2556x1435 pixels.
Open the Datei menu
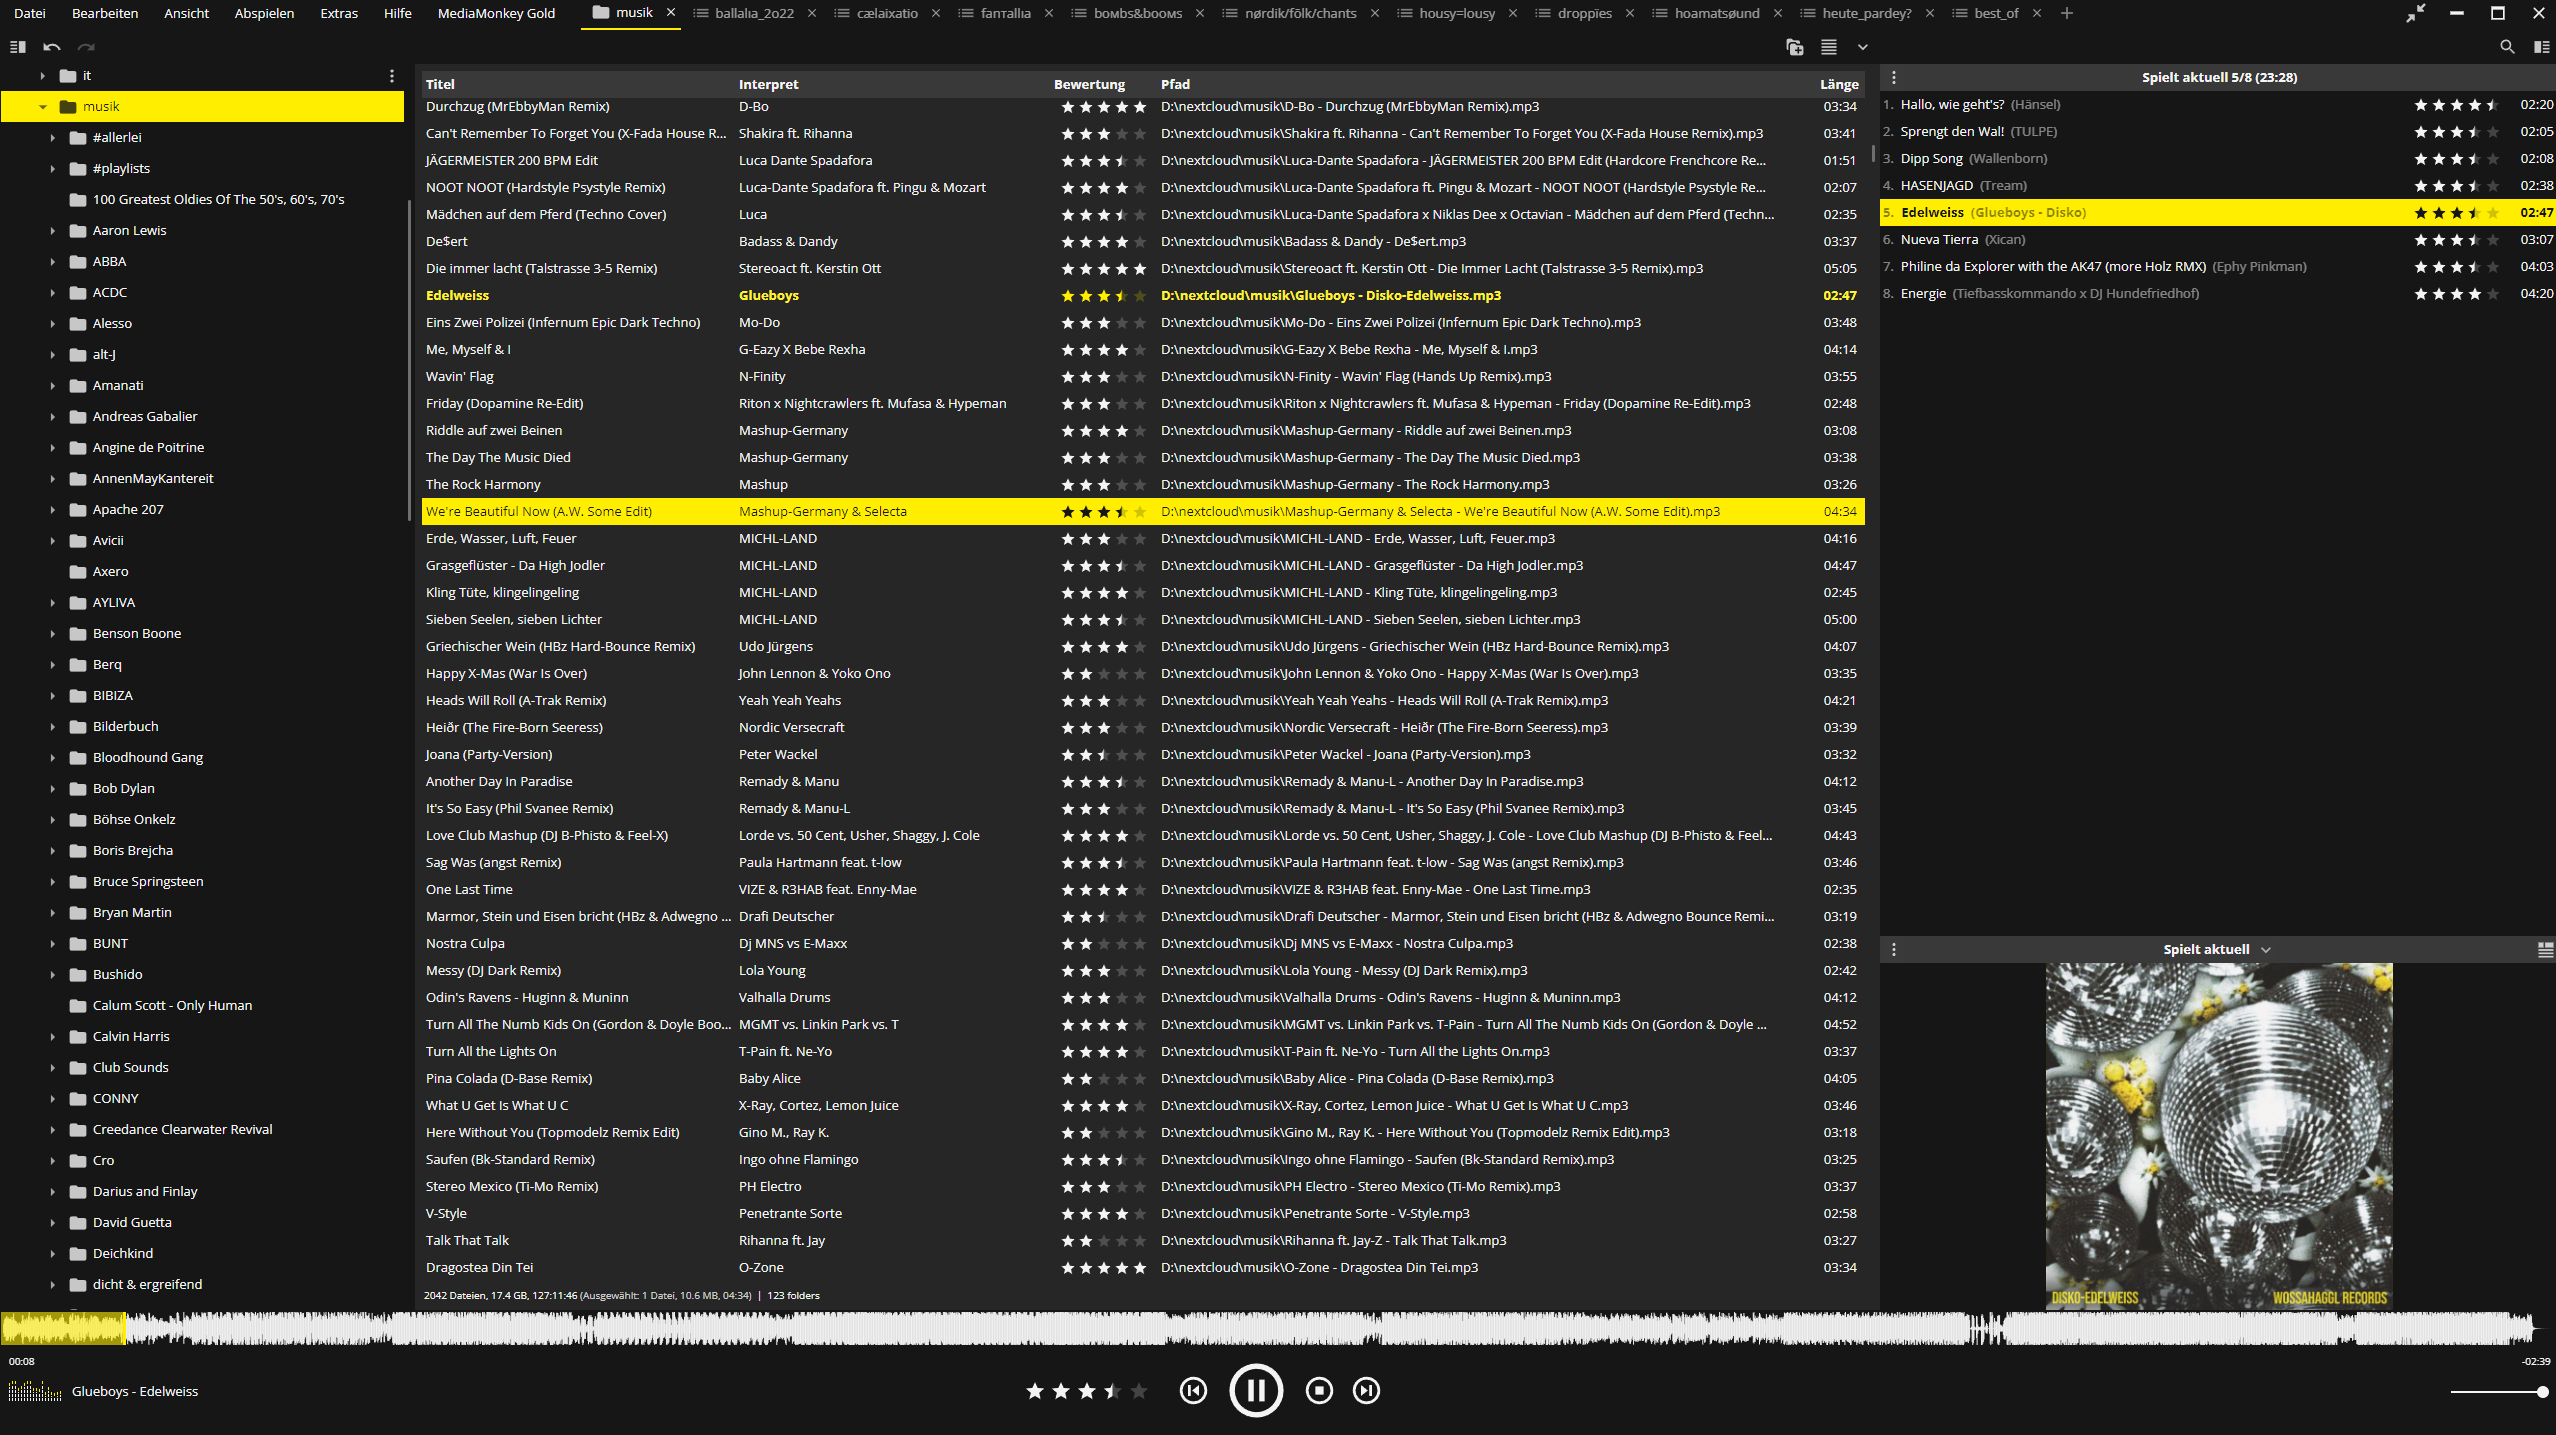pyautogui.click(x=30, y=13)
